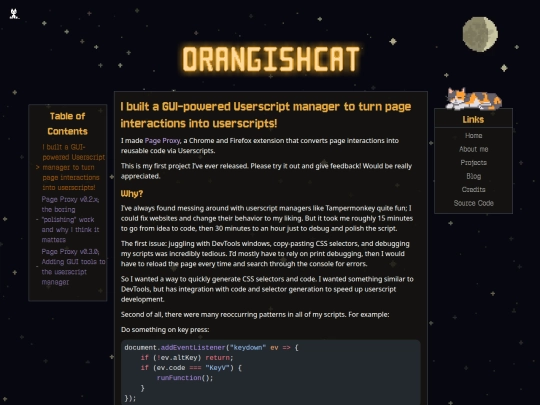
Task: Click the sleeping pixel cat above Links
Action: tap(474, 99)
